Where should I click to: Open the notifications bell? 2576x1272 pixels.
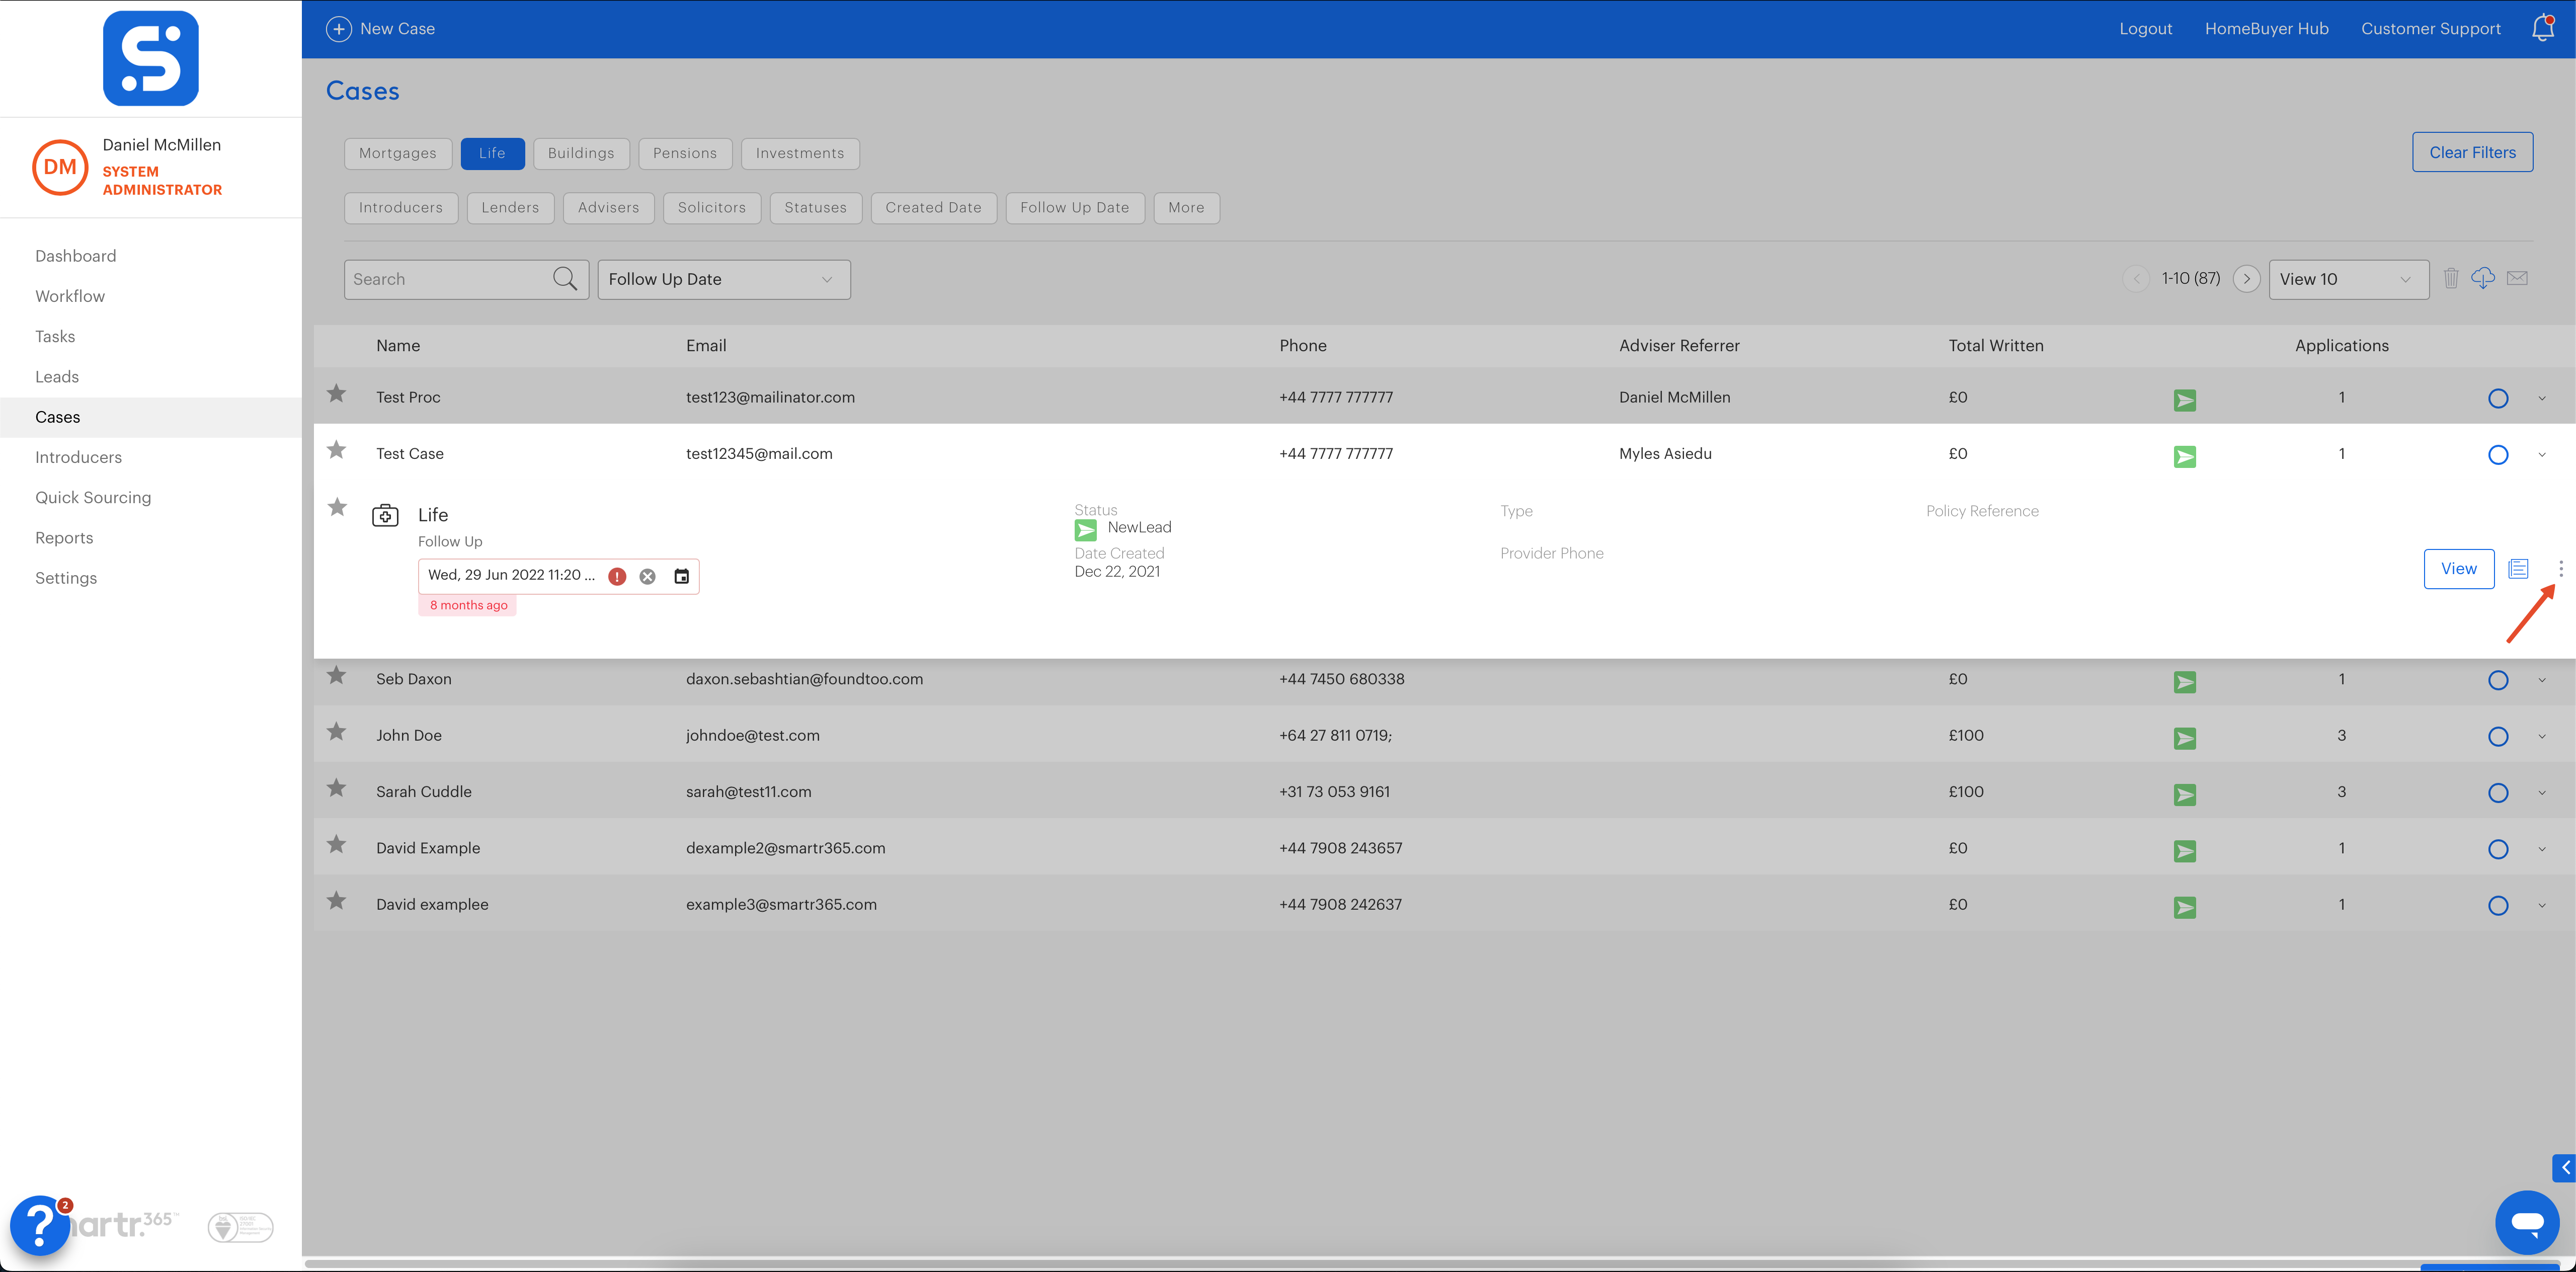pyautogui.click(x=2542, y=28)
